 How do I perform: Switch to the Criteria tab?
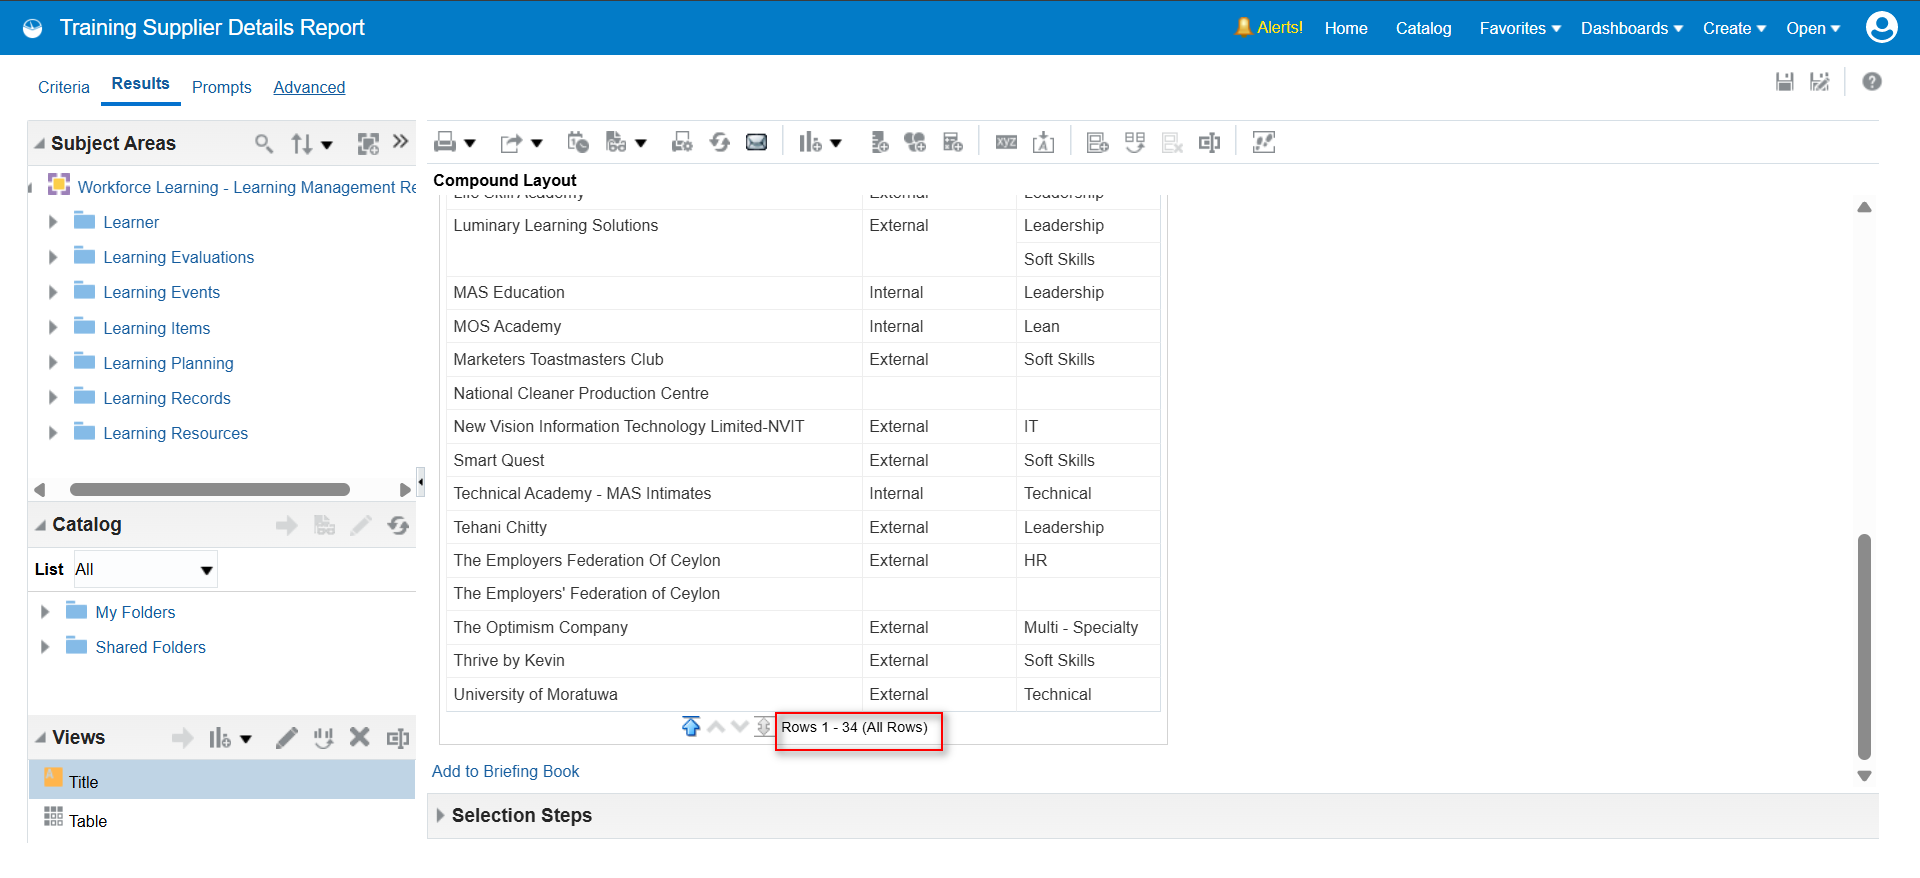point(64,88)
